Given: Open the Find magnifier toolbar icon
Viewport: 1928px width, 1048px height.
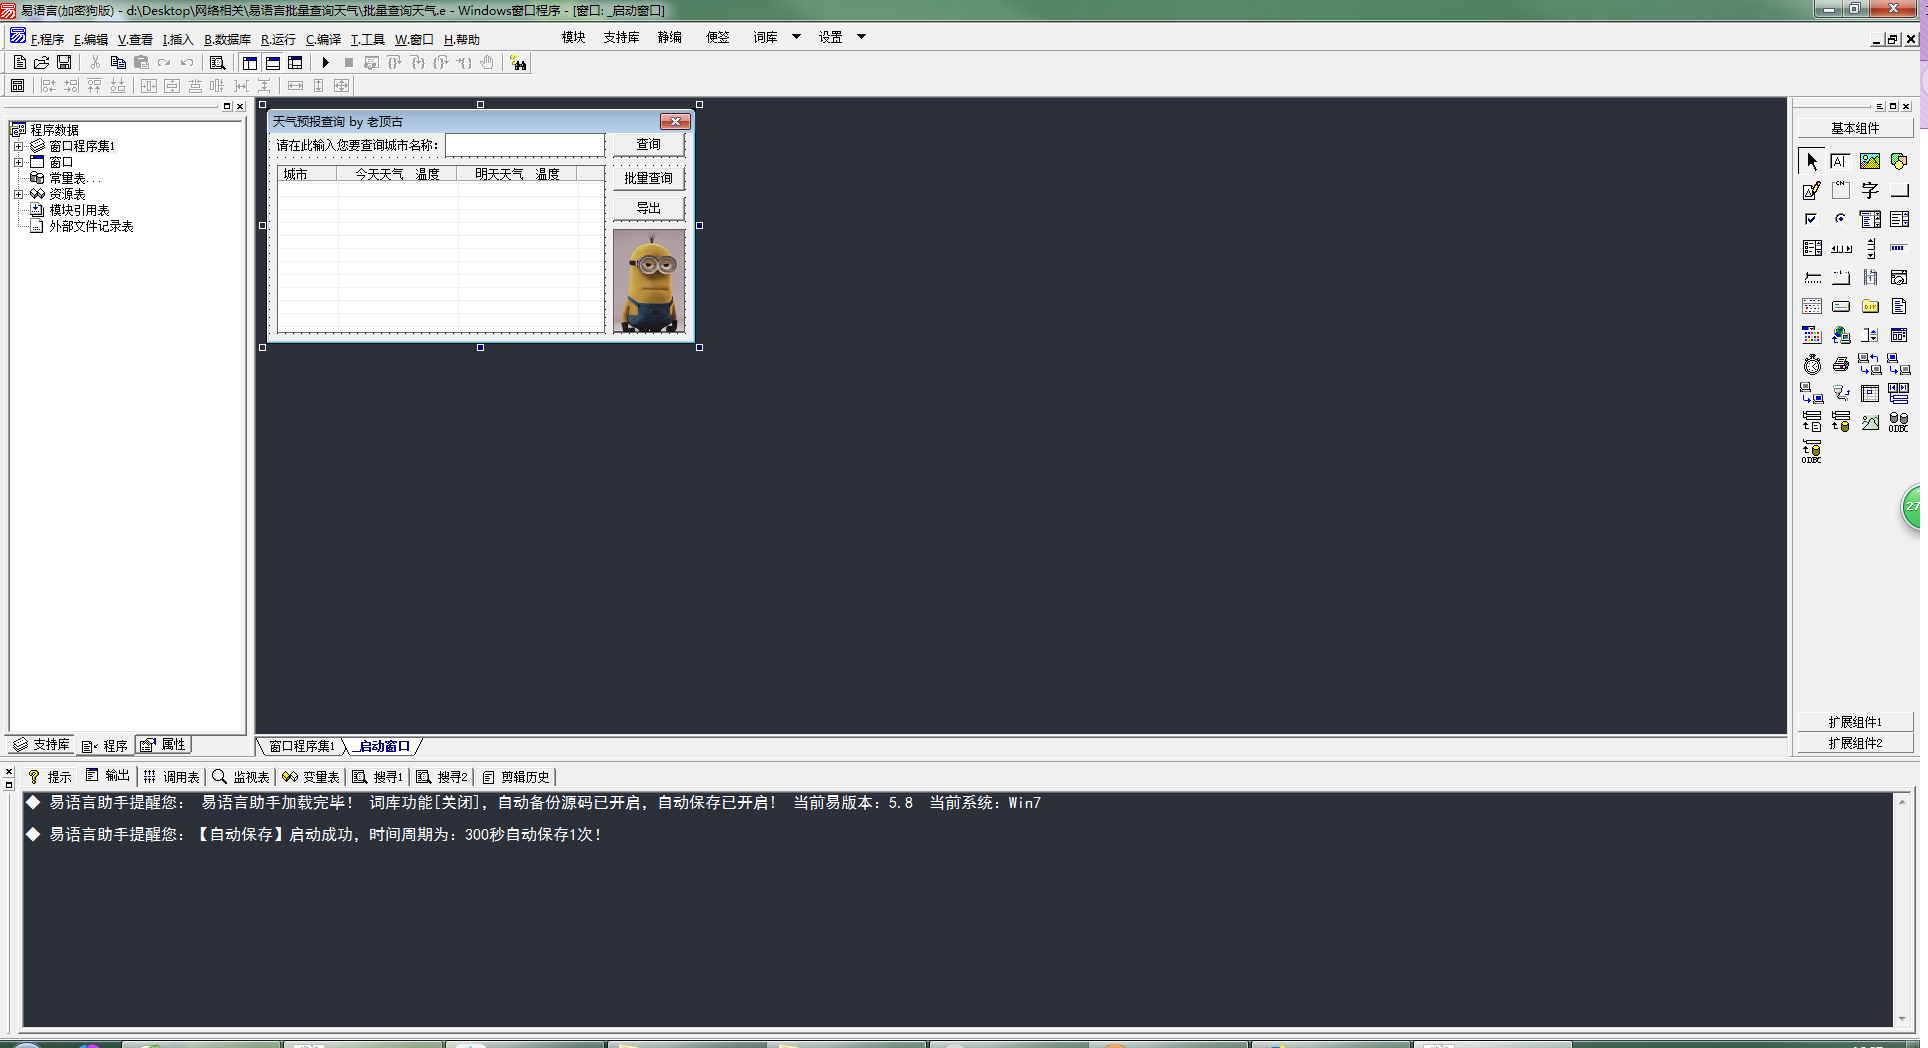Looking at the screenshot, I should [217, 63].
